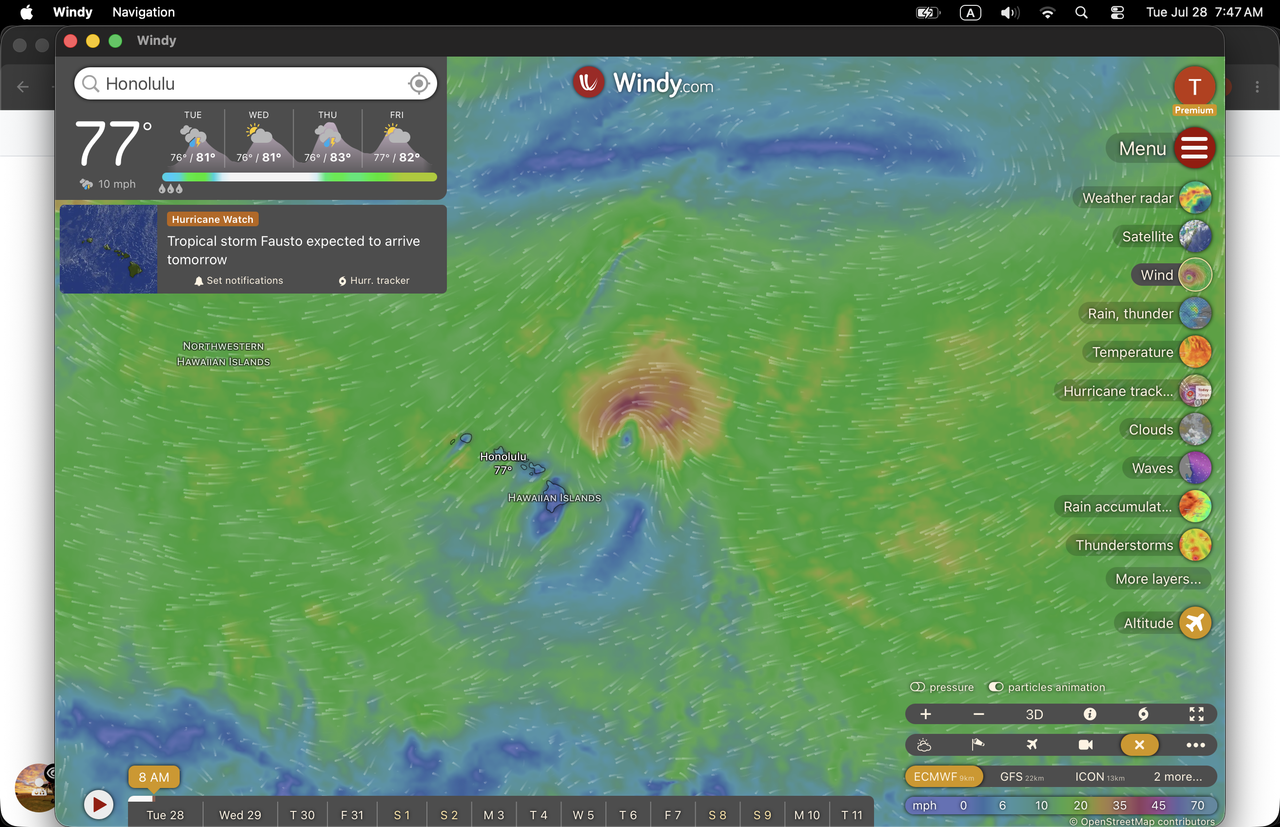1280x827 pixels.
Task: Jump to Wed 29 on timeline
Action: pos(240,815)
